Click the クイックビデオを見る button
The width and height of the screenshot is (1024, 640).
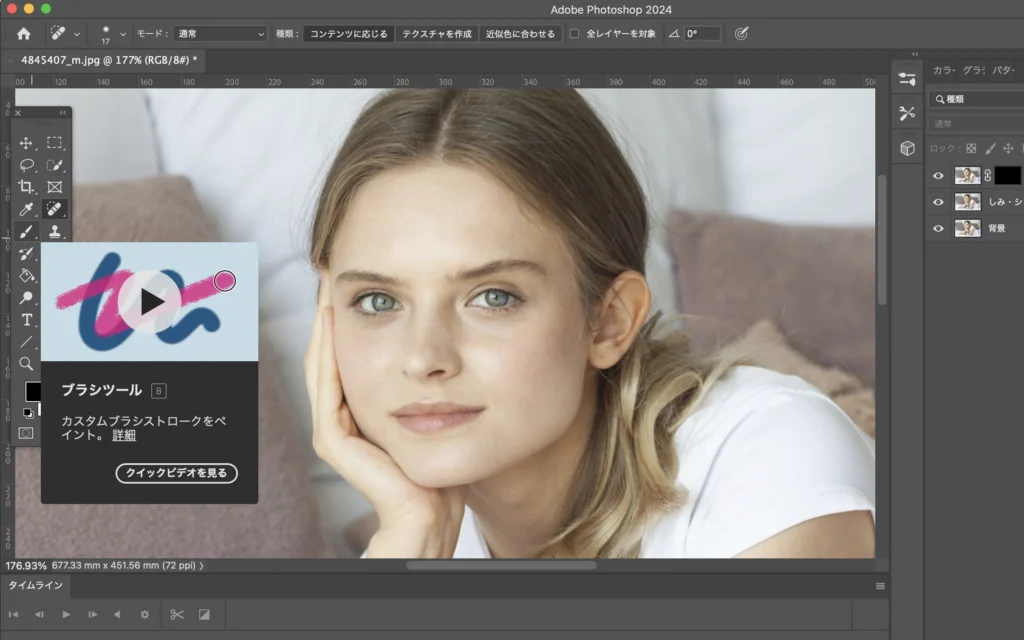coord(176,473)
